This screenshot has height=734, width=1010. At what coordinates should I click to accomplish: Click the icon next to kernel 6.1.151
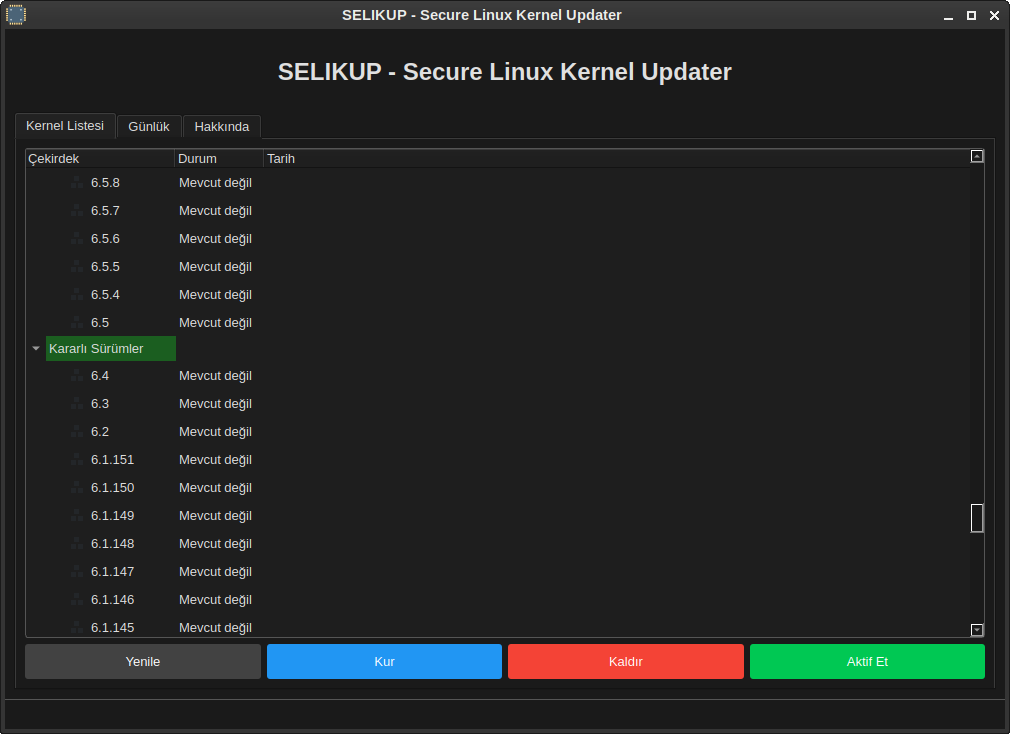pyautogui.click(x=77, y=460)
